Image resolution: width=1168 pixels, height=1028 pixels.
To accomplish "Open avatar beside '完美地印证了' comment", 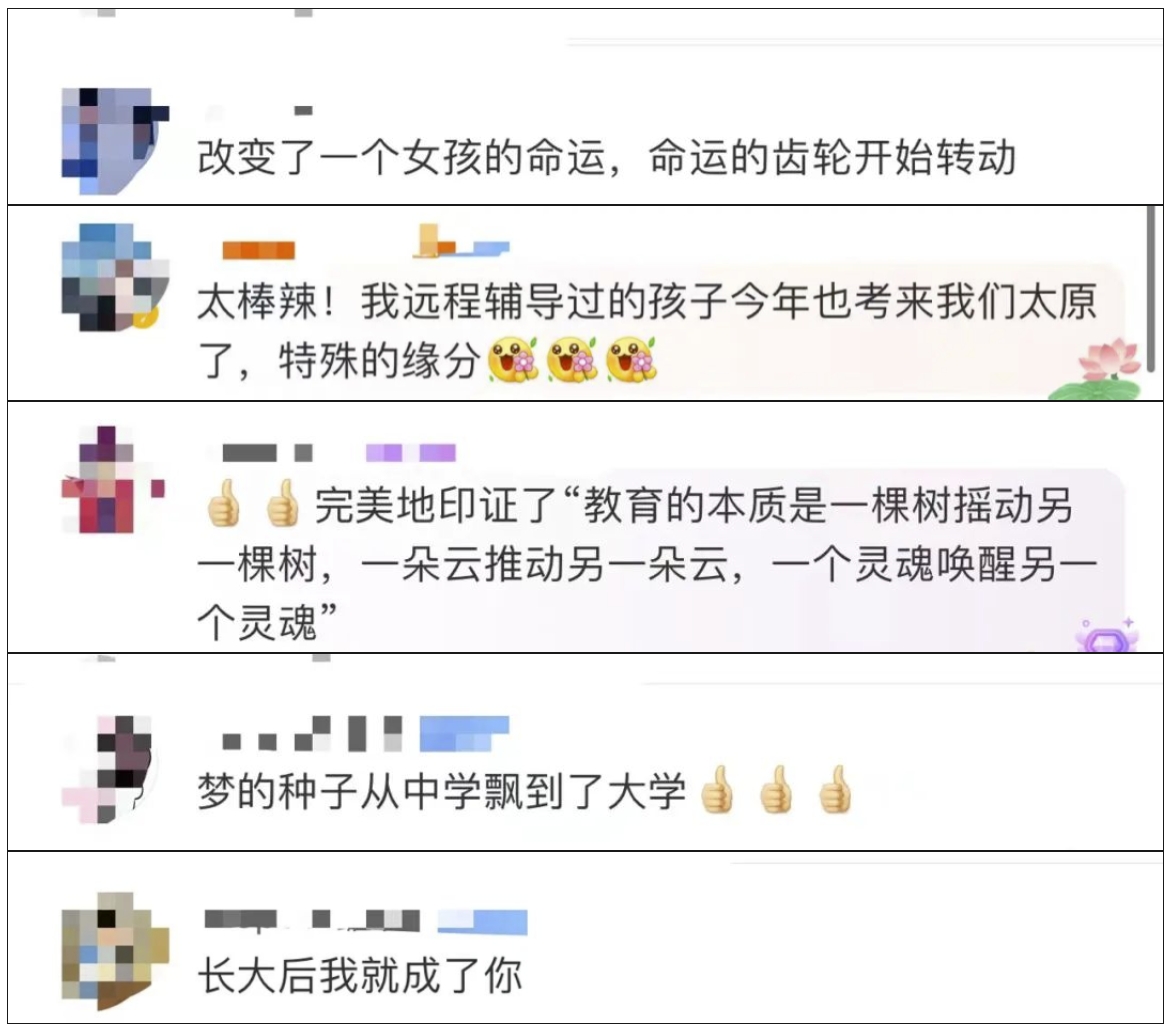I will pyautogui.click(x=113, y=480).
